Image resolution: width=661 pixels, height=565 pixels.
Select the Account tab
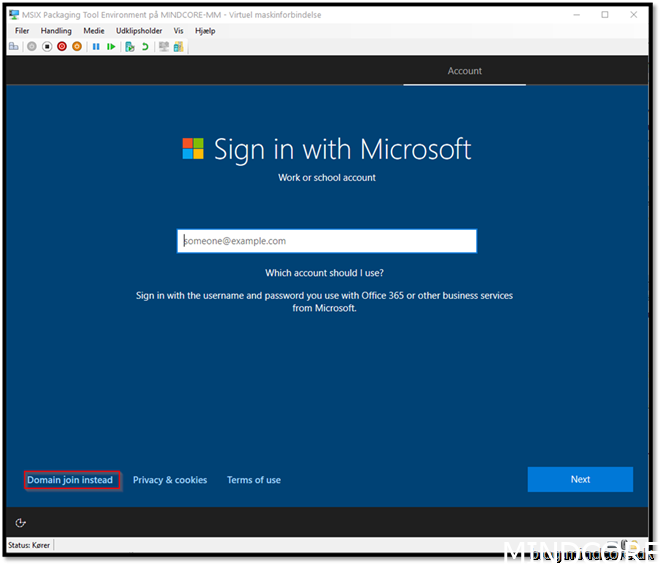464,71
